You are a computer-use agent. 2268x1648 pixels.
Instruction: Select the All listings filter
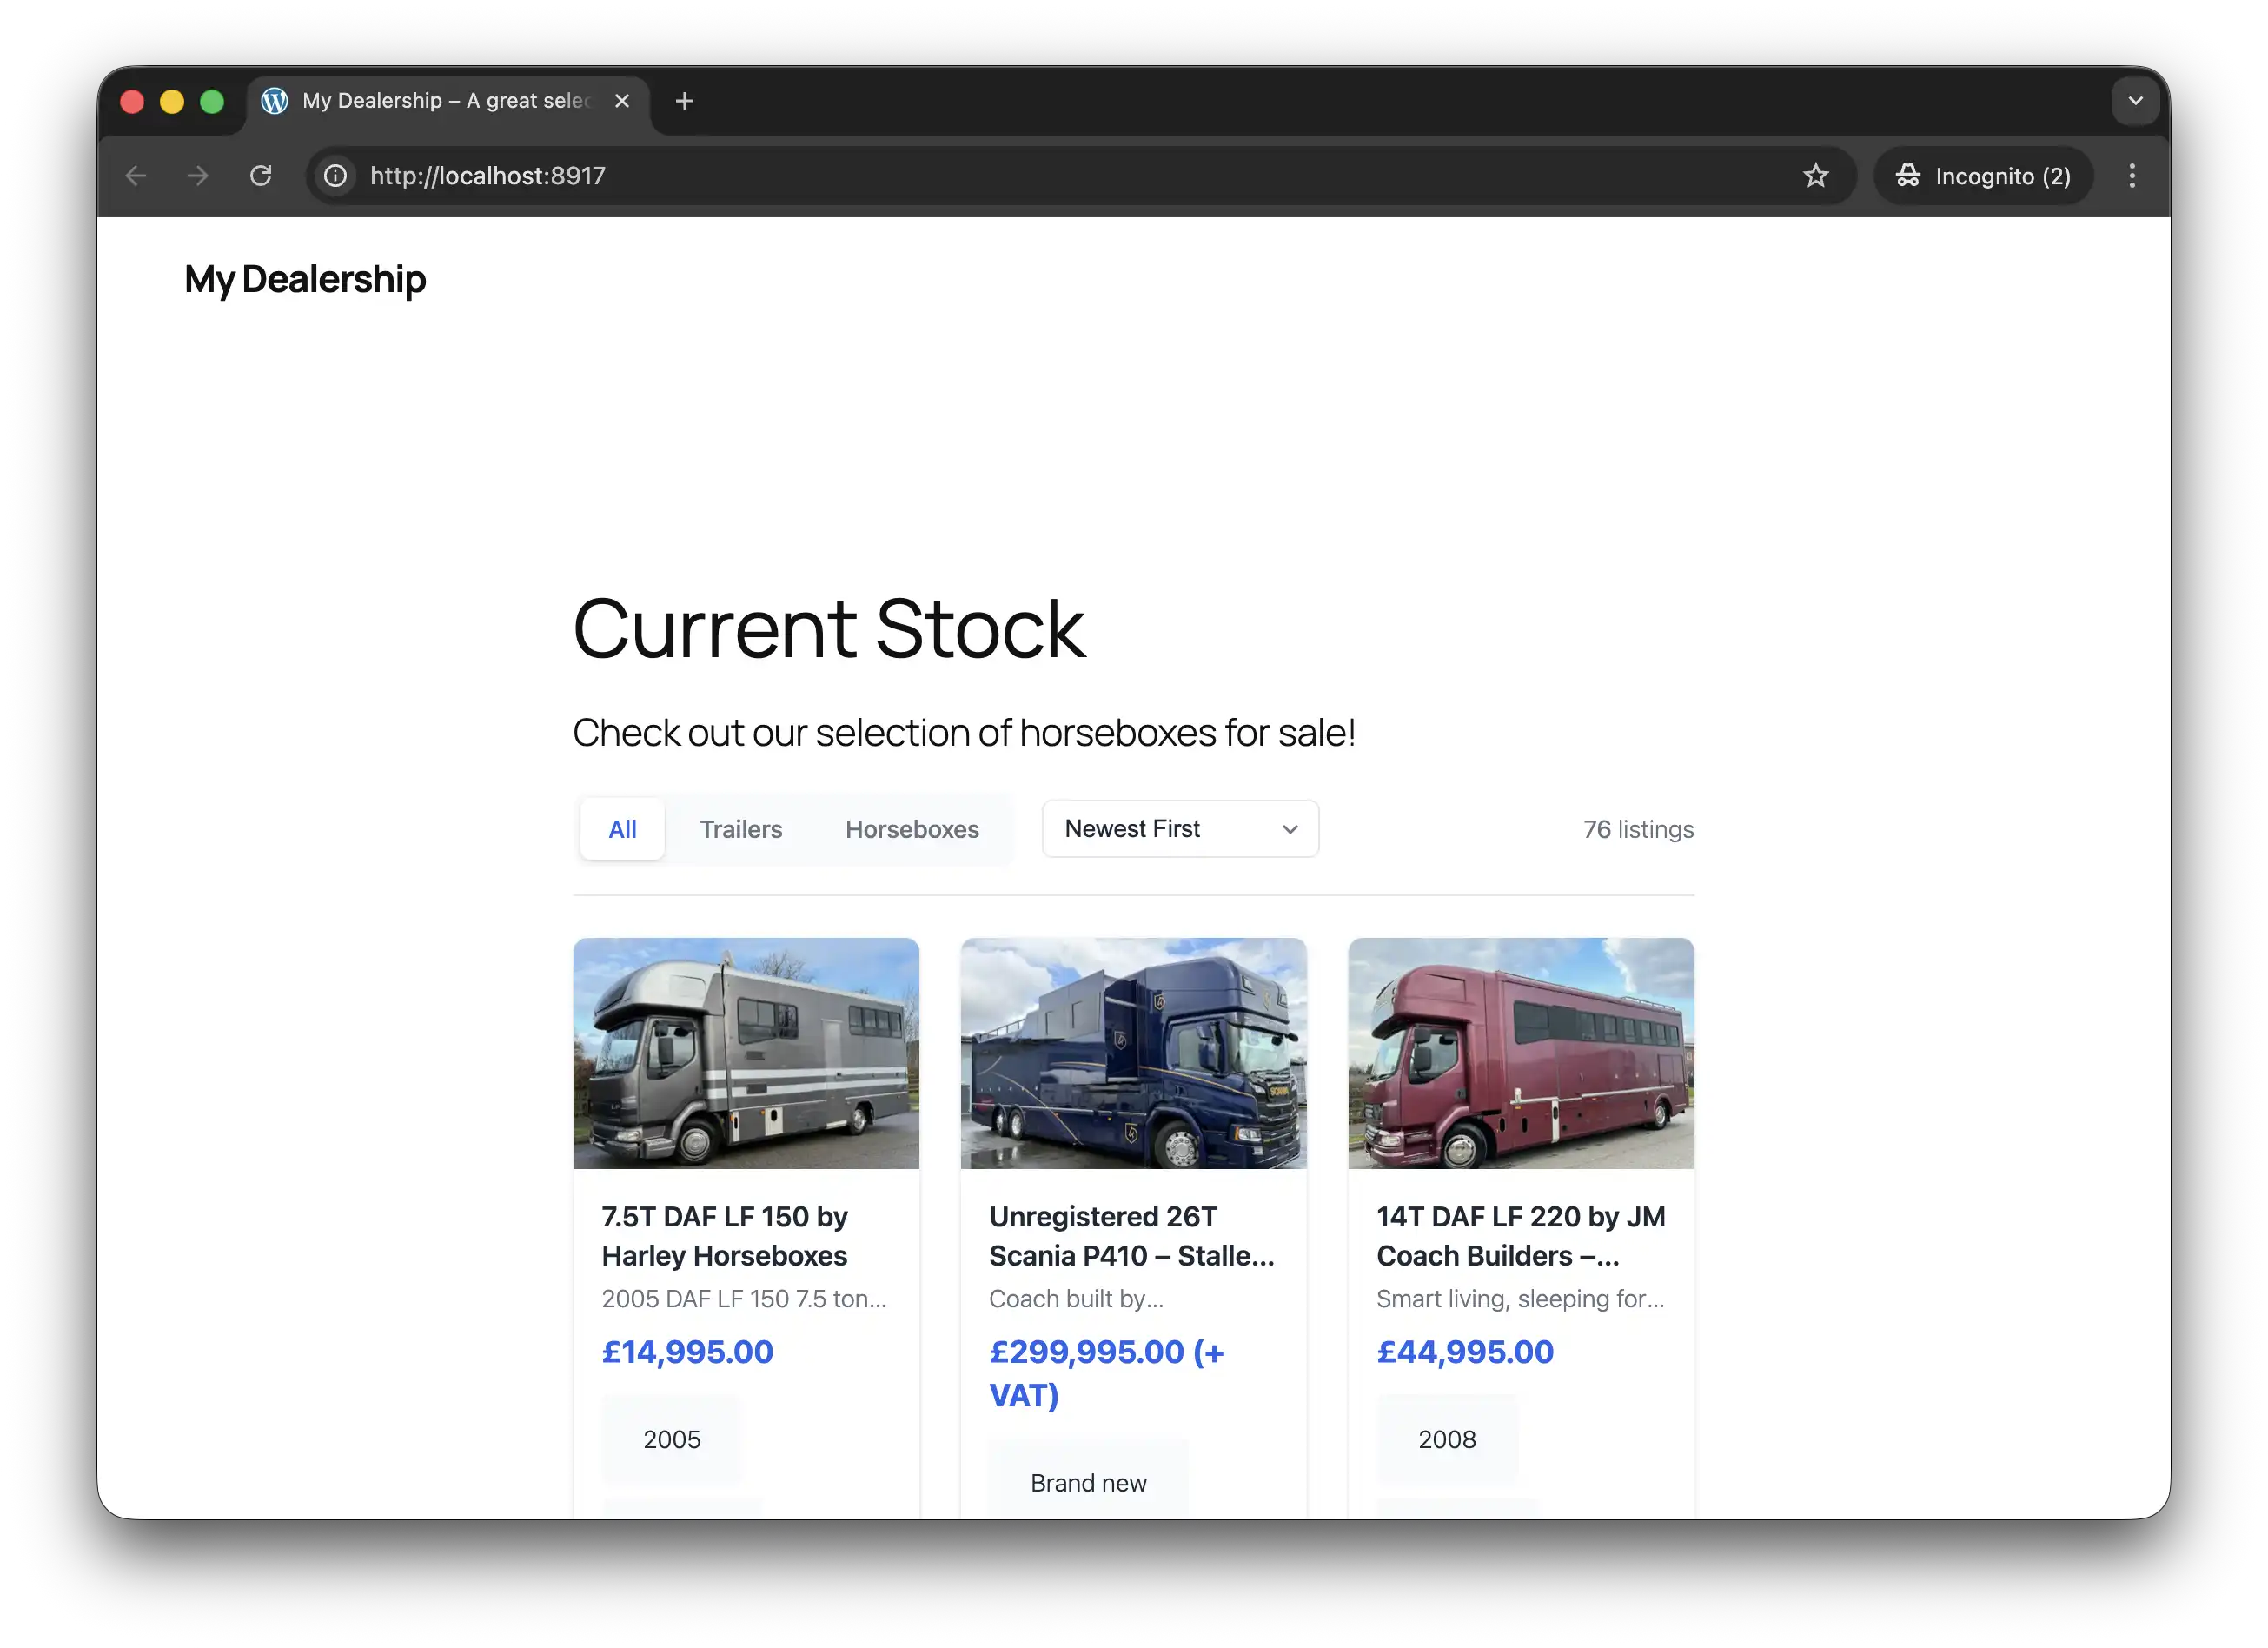pyautogui.click(x=621, y=828)
